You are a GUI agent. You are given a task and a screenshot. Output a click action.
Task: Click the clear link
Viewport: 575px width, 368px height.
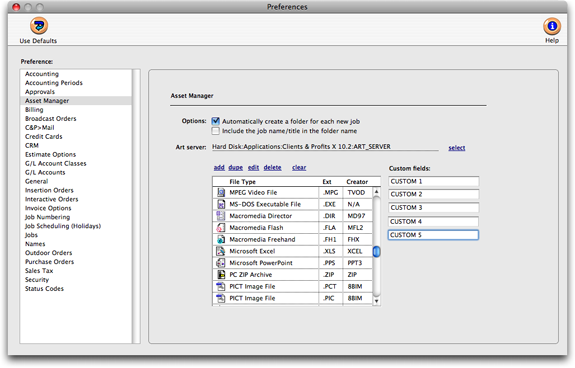click(x=299, y=168)
